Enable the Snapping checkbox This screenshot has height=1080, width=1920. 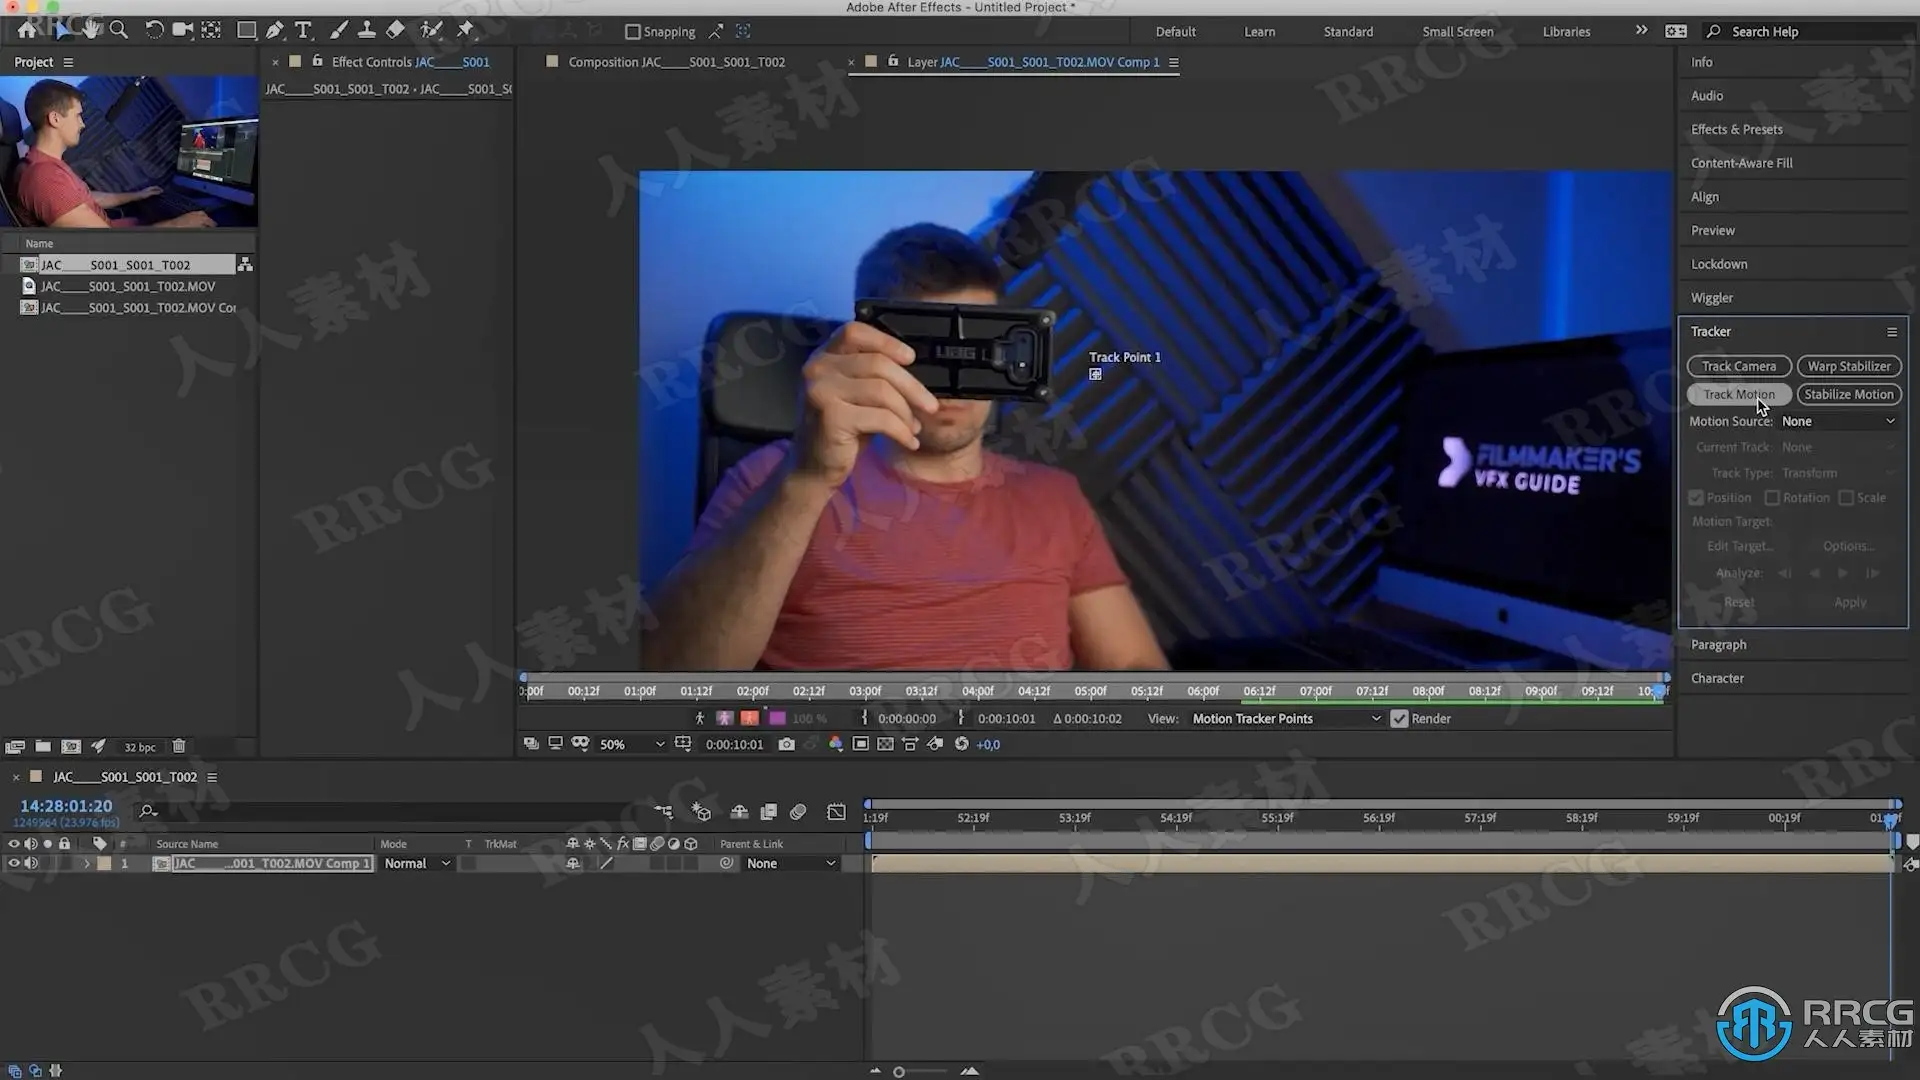[633, 32]
